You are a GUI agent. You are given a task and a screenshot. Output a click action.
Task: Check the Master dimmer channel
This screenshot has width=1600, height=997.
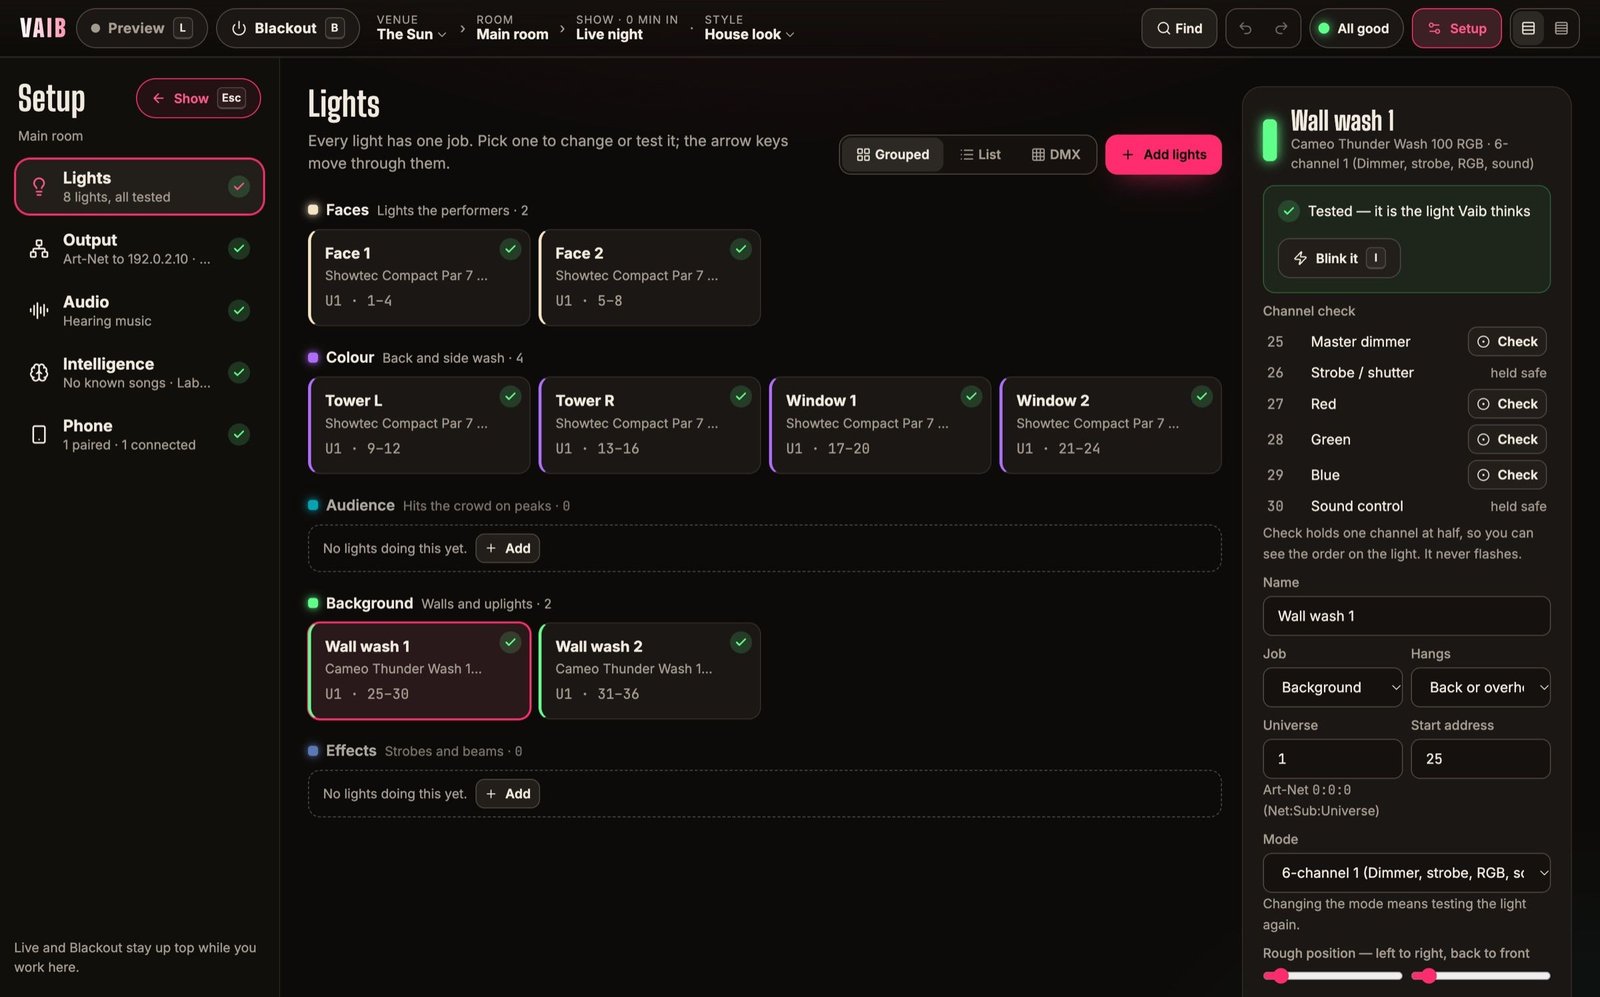click(x=1507, y=342)
